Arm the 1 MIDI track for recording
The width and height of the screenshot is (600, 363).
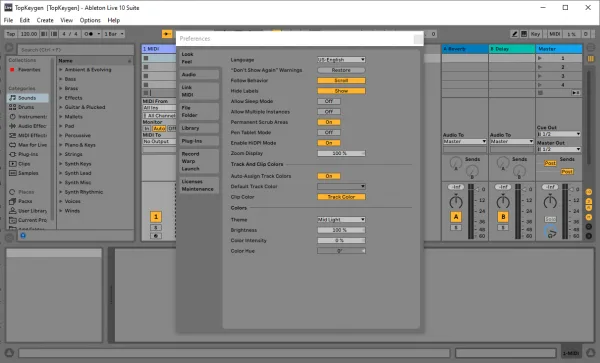pyautogui.click(x=156, y=236)
